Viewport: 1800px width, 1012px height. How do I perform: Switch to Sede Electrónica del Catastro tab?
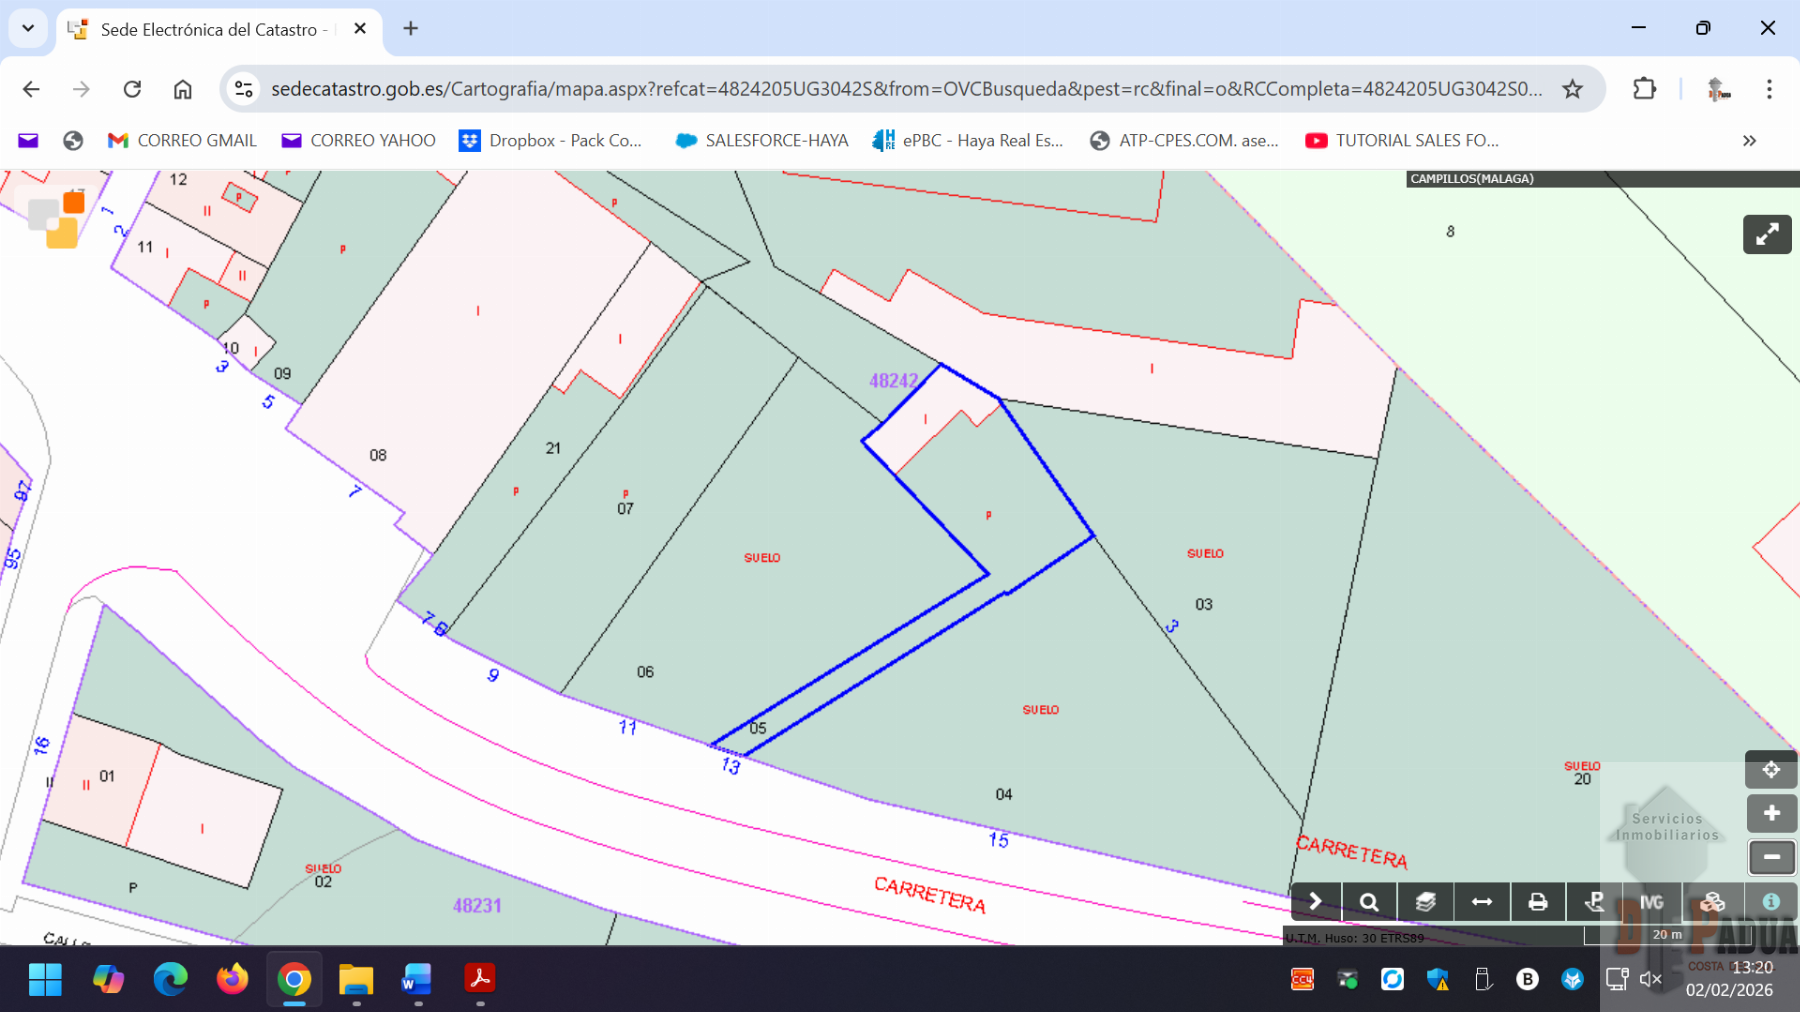pyautogui.click(x=208, y=30)
